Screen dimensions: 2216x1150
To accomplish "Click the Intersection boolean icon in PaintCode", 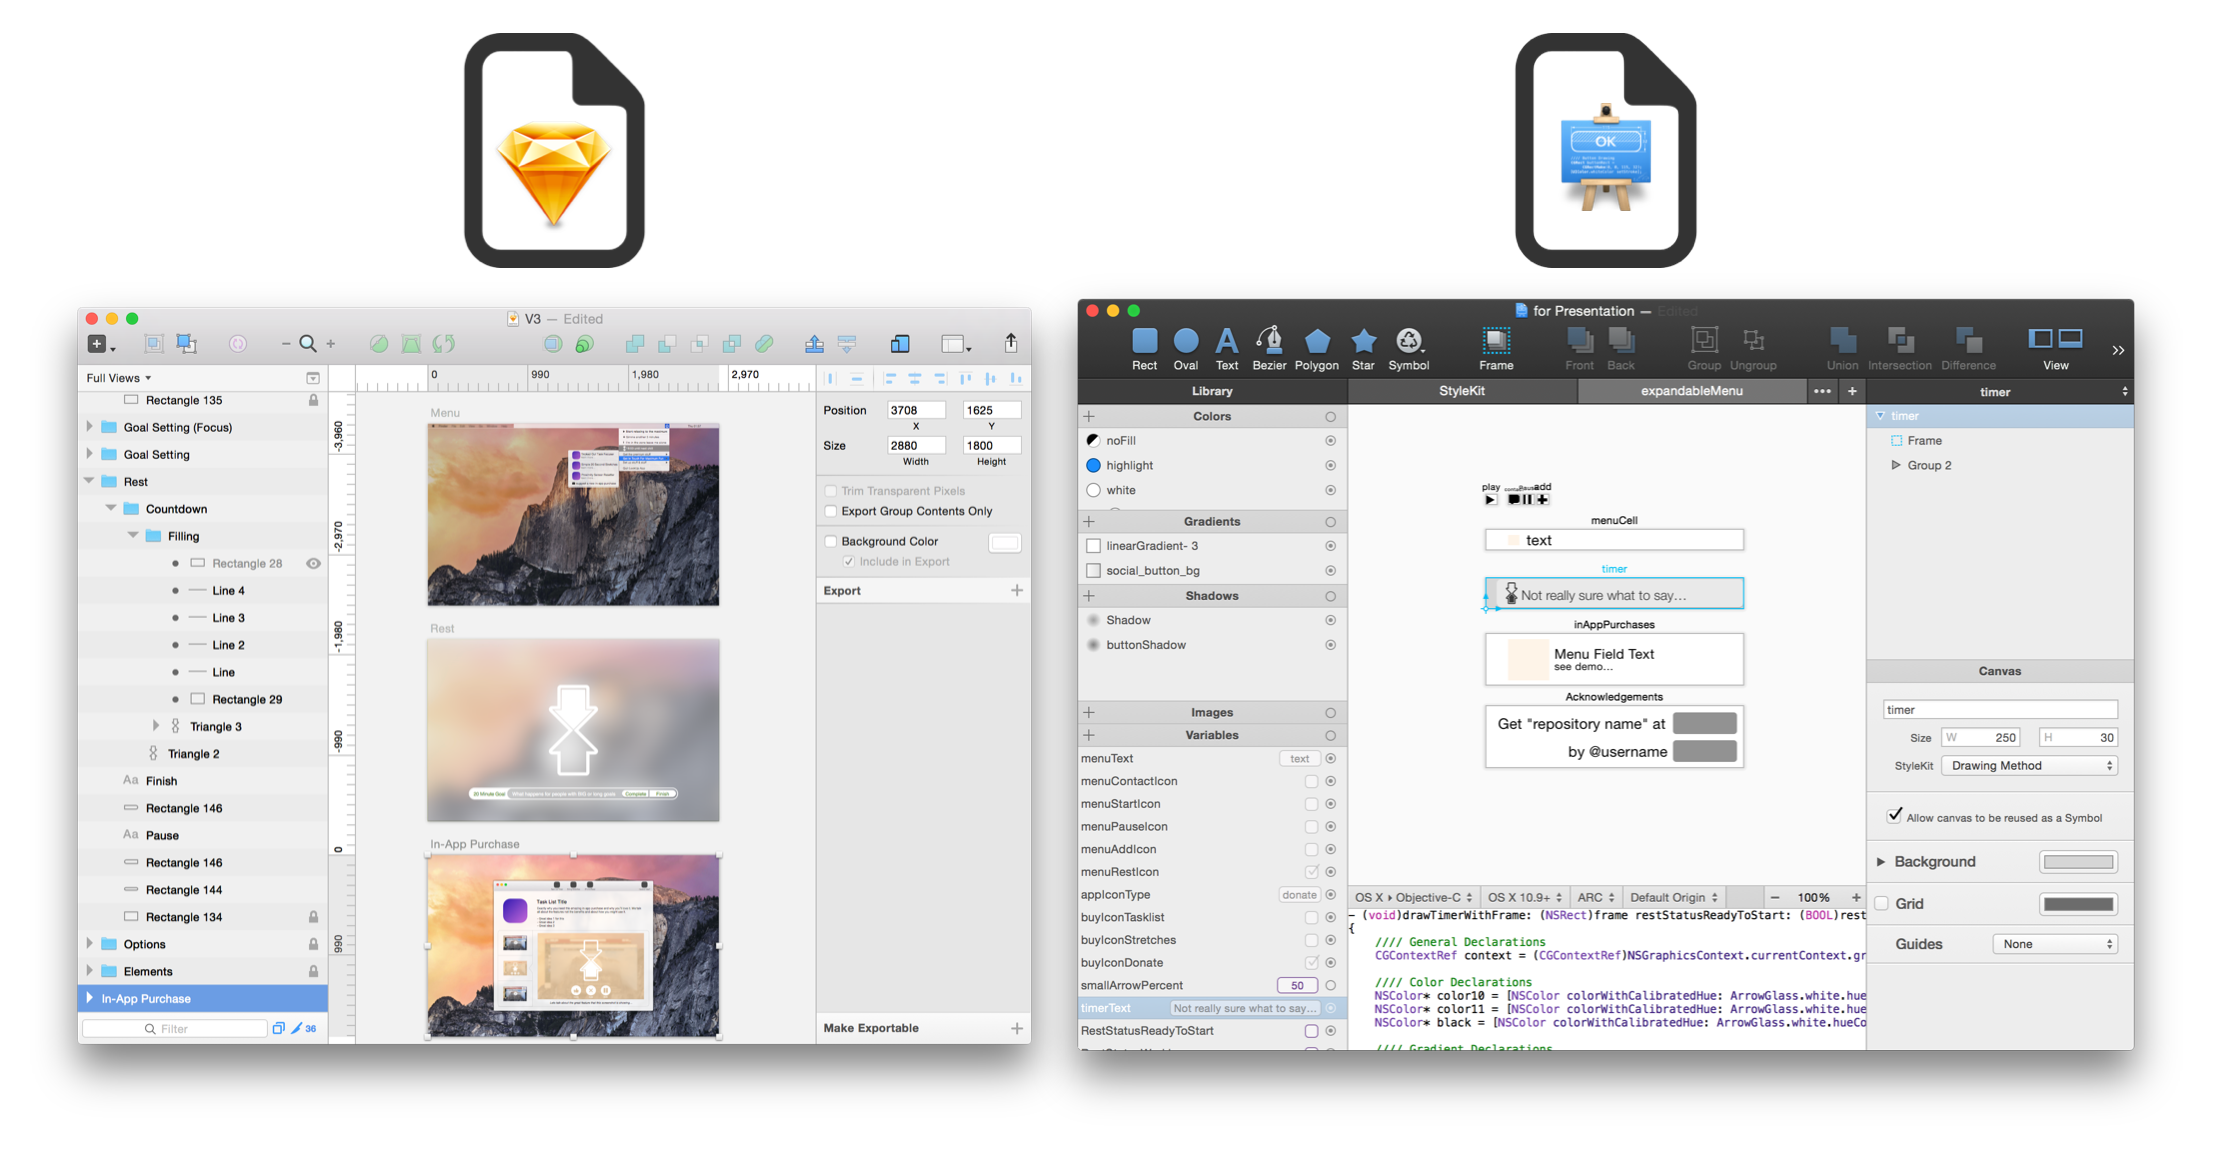I will click(1899, 349).
